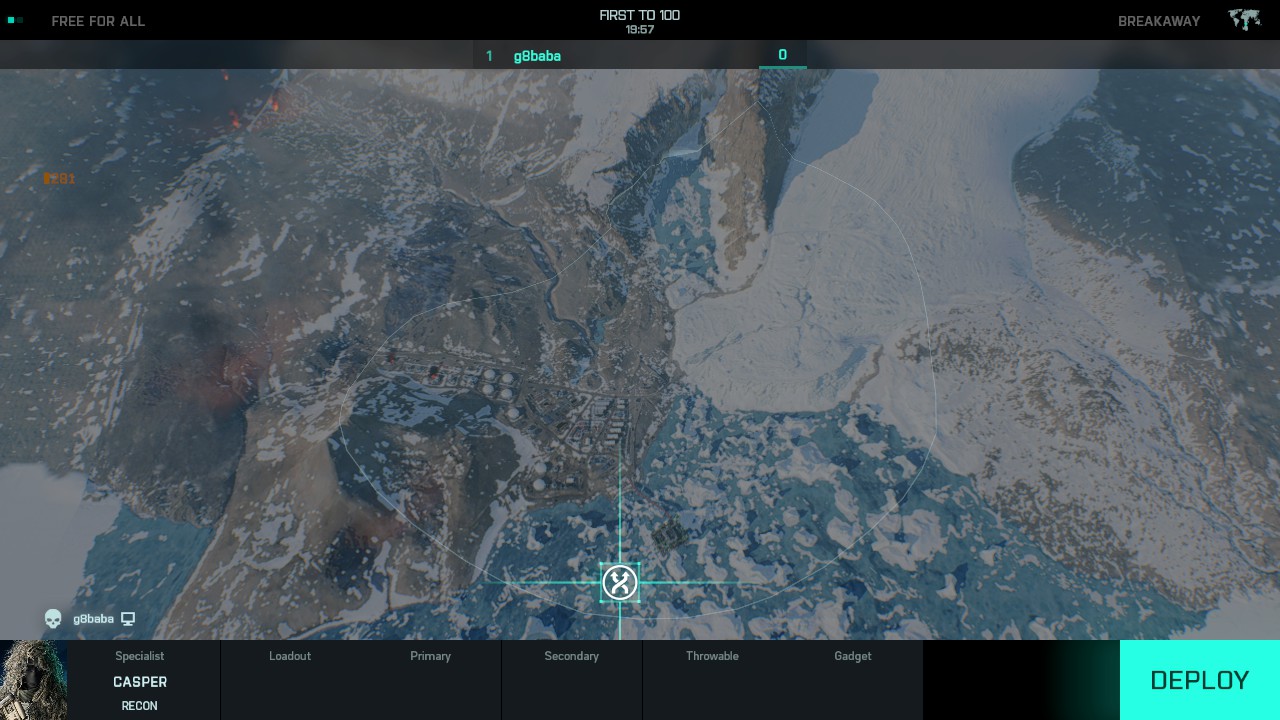Screen dimensions: 1280x720
Task: Select the Primary weapon slot
Action: point(430,680)
